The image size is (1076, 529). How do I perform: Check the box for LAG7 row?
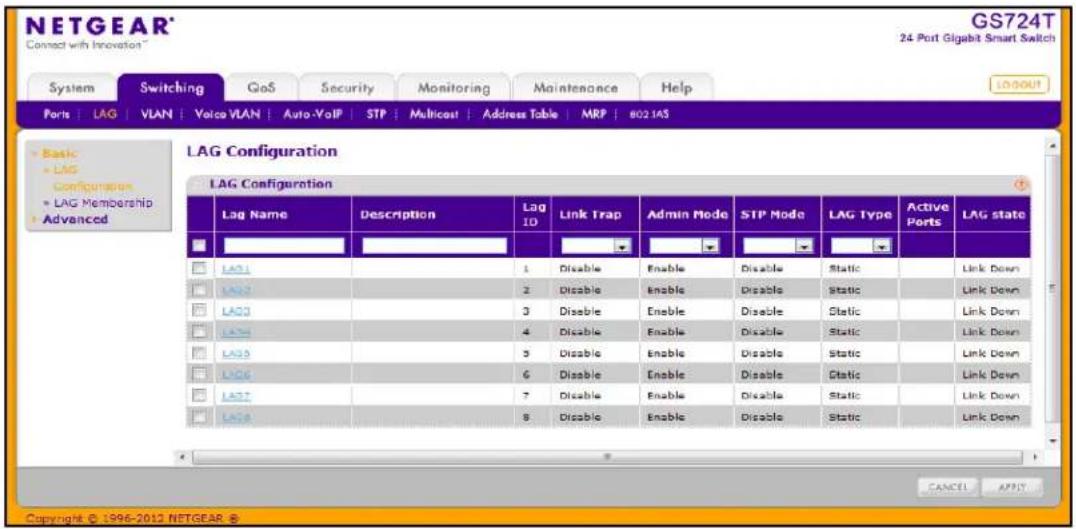pos(199,395)
